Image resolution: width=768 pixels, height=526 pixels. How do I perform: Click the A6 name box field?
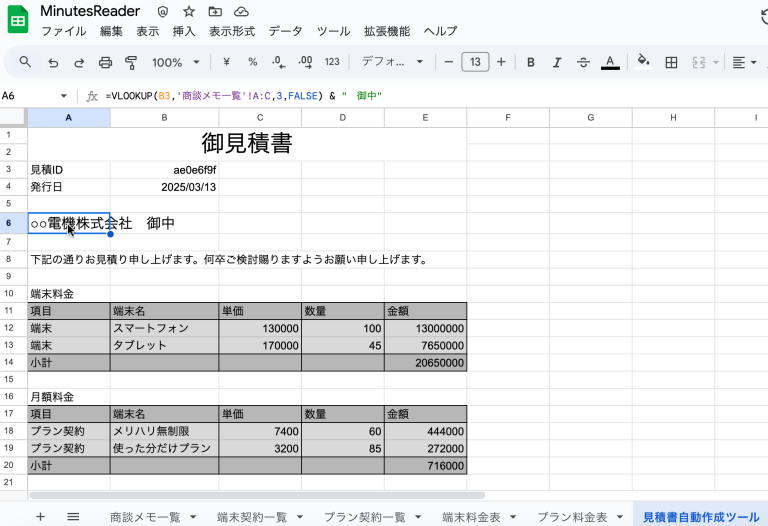pyautogui.click(x=30, y=96)
